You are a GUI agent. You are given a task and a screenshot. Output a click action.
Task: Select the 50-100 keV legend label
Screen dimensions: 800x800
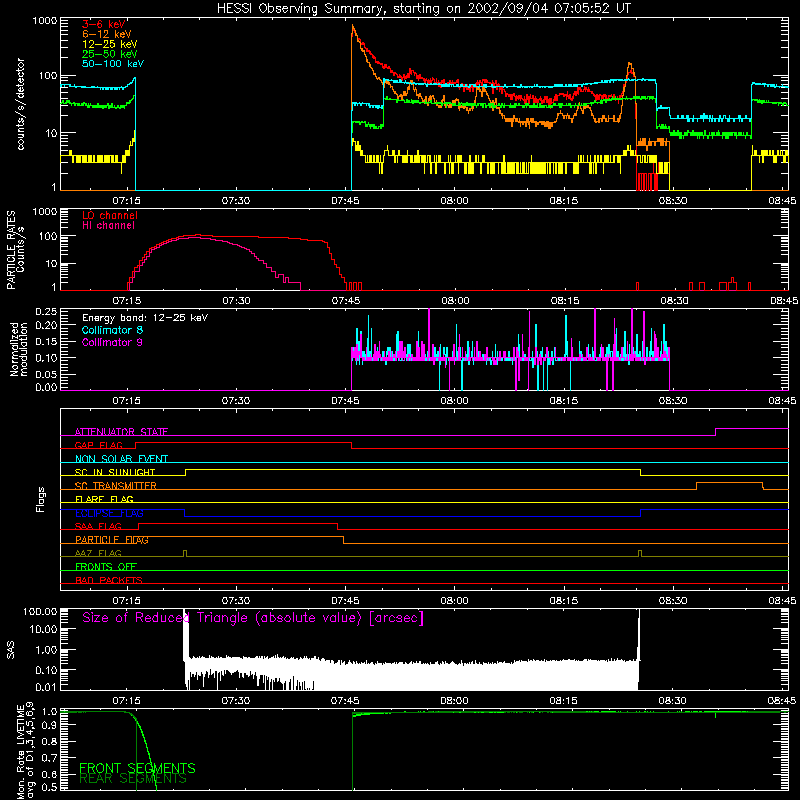coord(113,64)
